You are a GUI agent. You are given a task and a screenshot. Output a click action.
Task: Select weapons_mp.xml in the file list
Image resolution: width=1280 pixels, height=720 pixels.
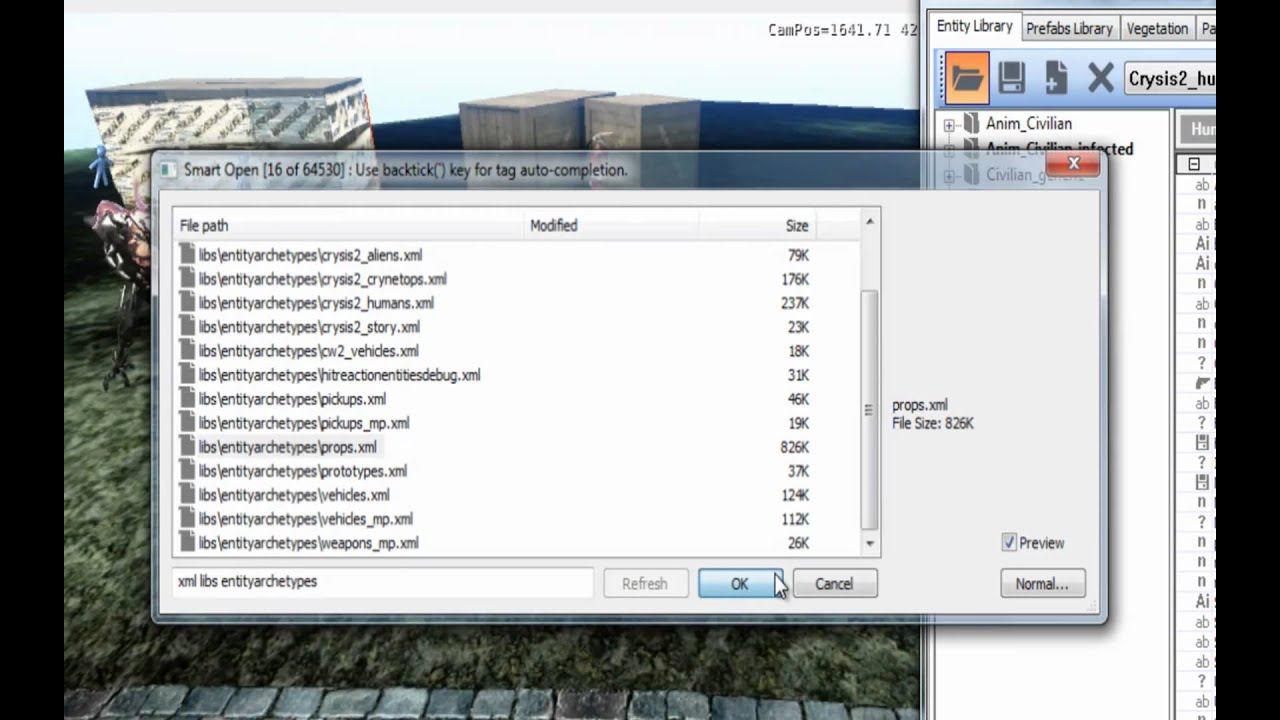308,543
